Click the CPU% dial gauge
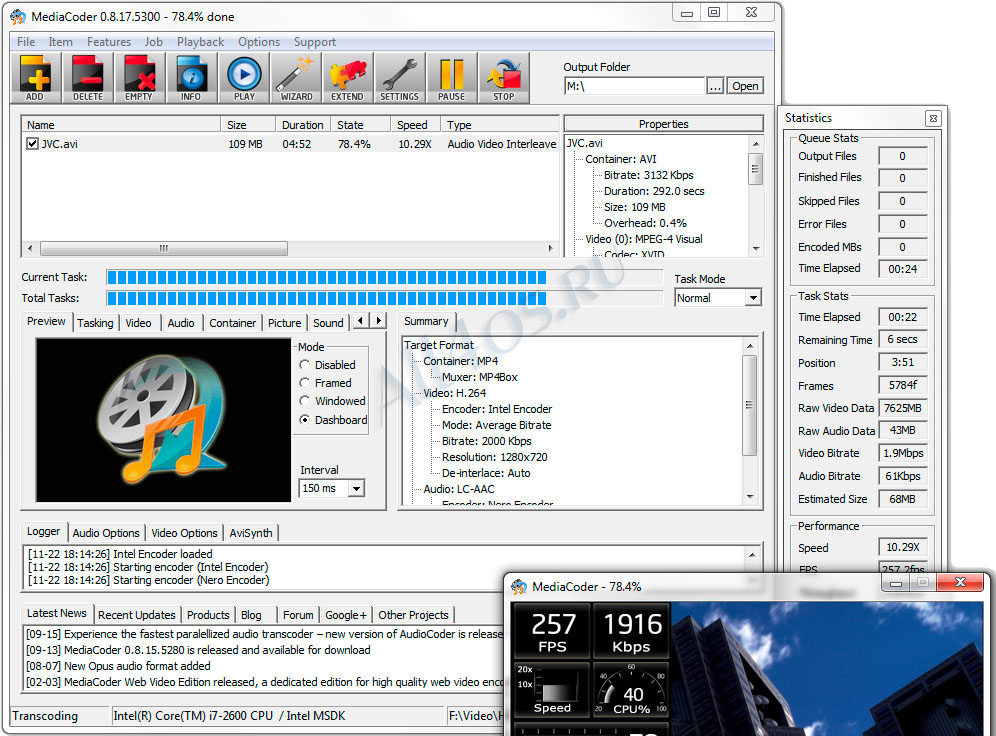 pos(631,690)
